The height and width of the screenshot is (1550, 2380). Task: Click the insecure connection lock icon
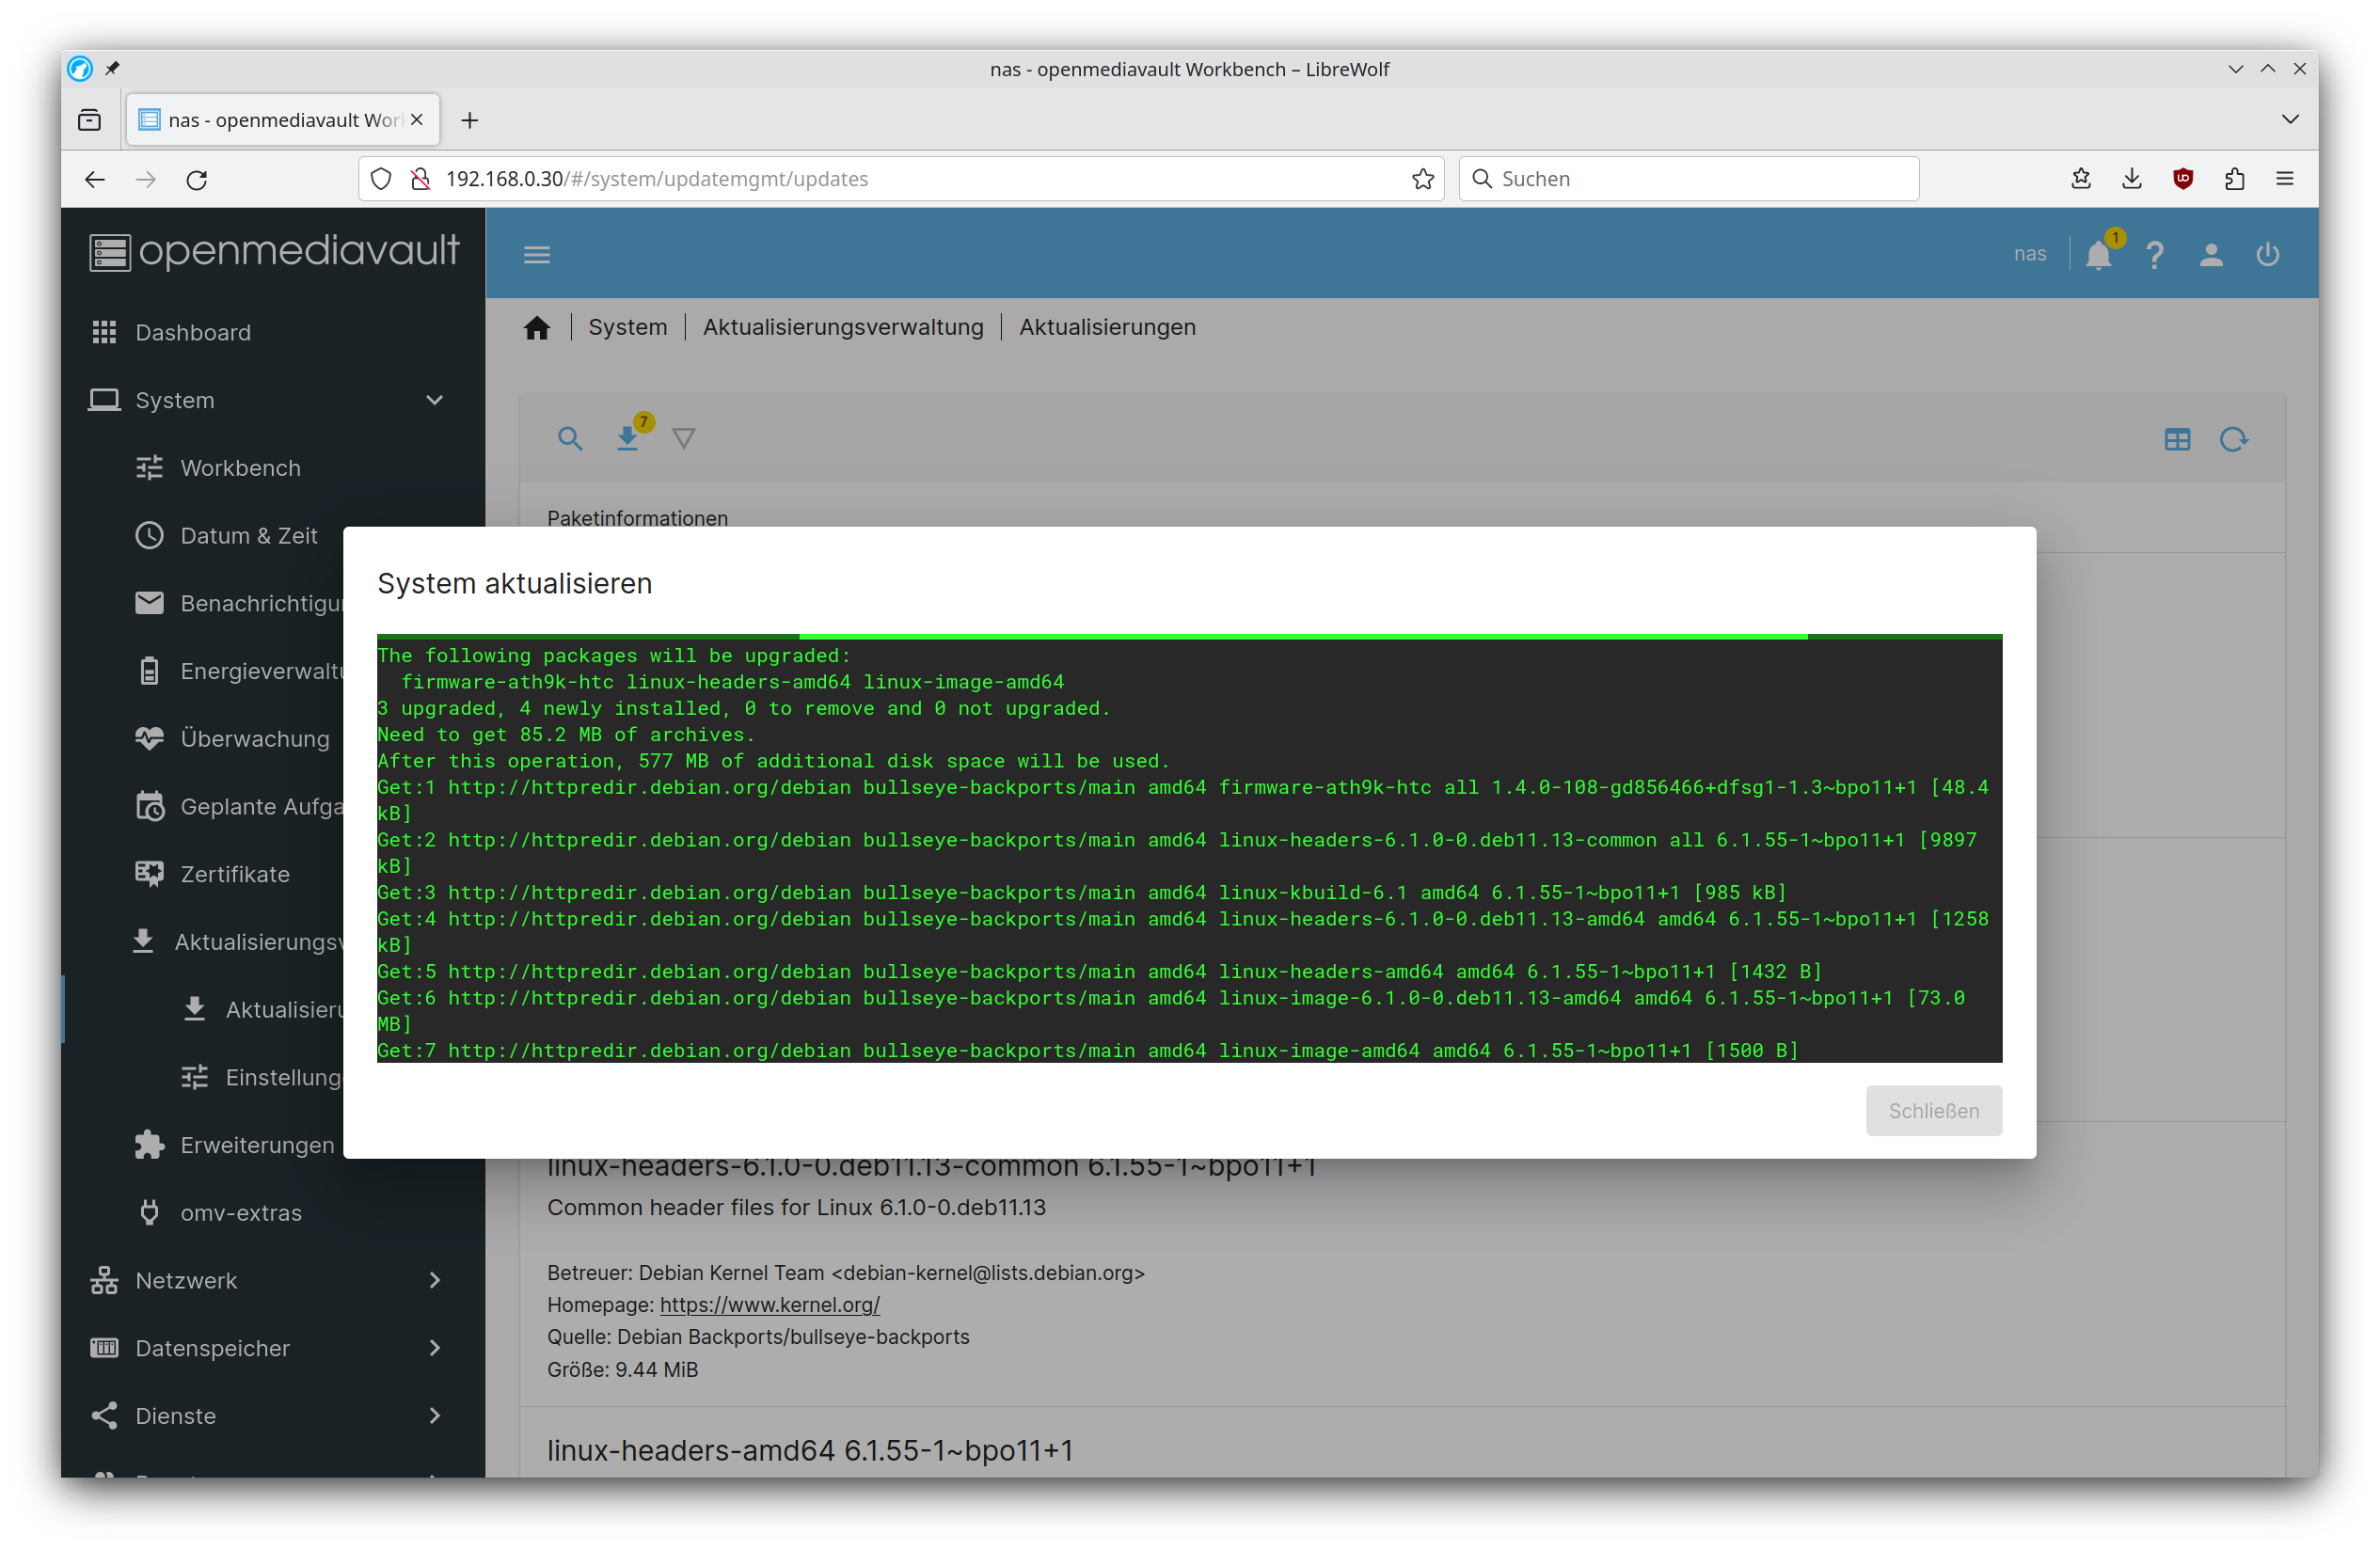(421, 178)
